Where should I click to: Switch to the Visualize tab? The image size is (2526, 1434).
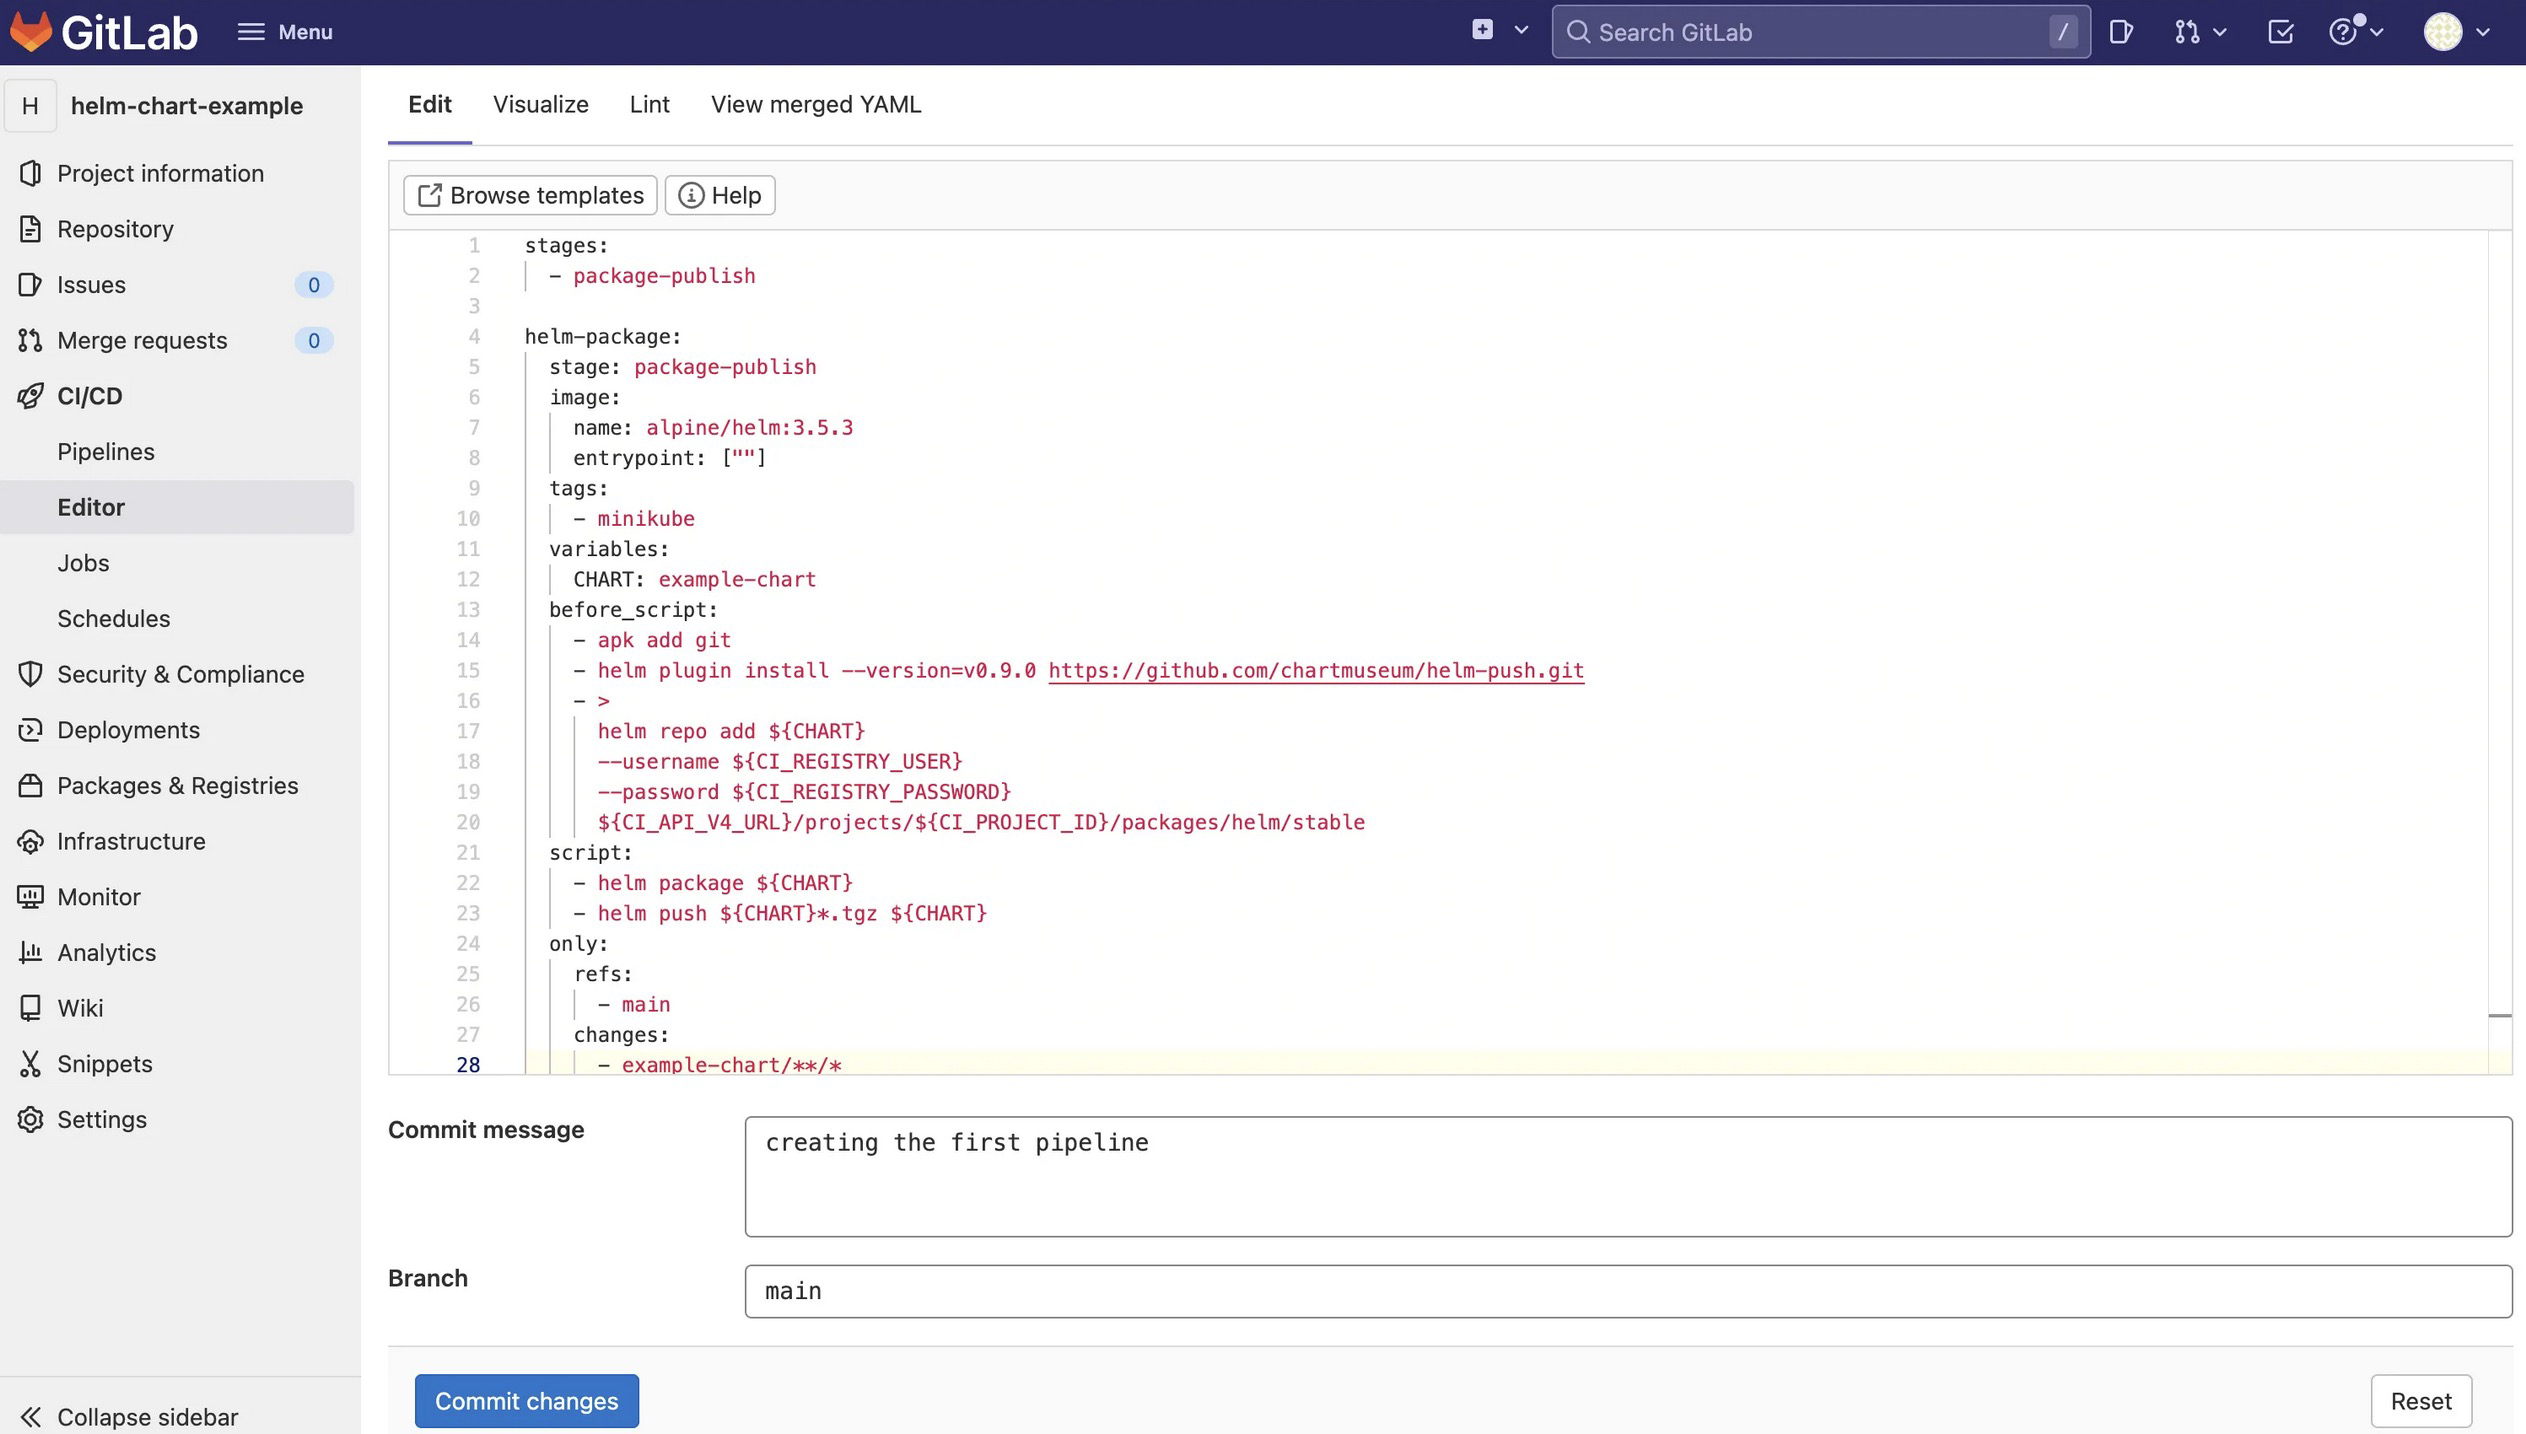[541, 105]
